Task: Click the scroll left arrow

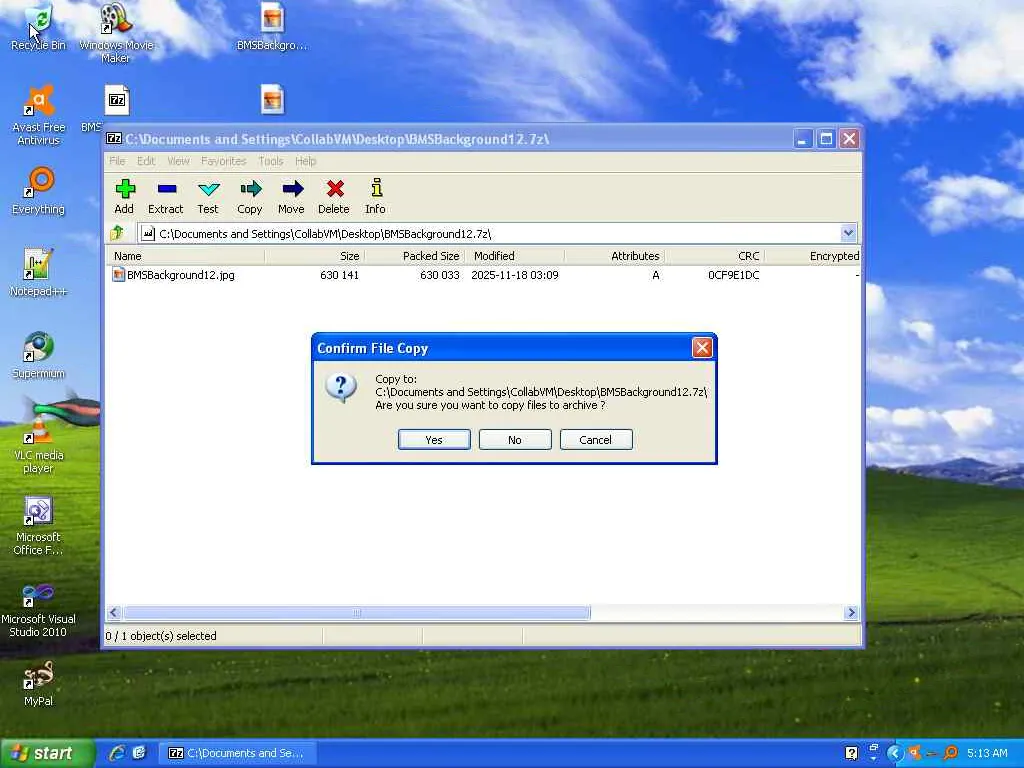Action: pos(114,613)
